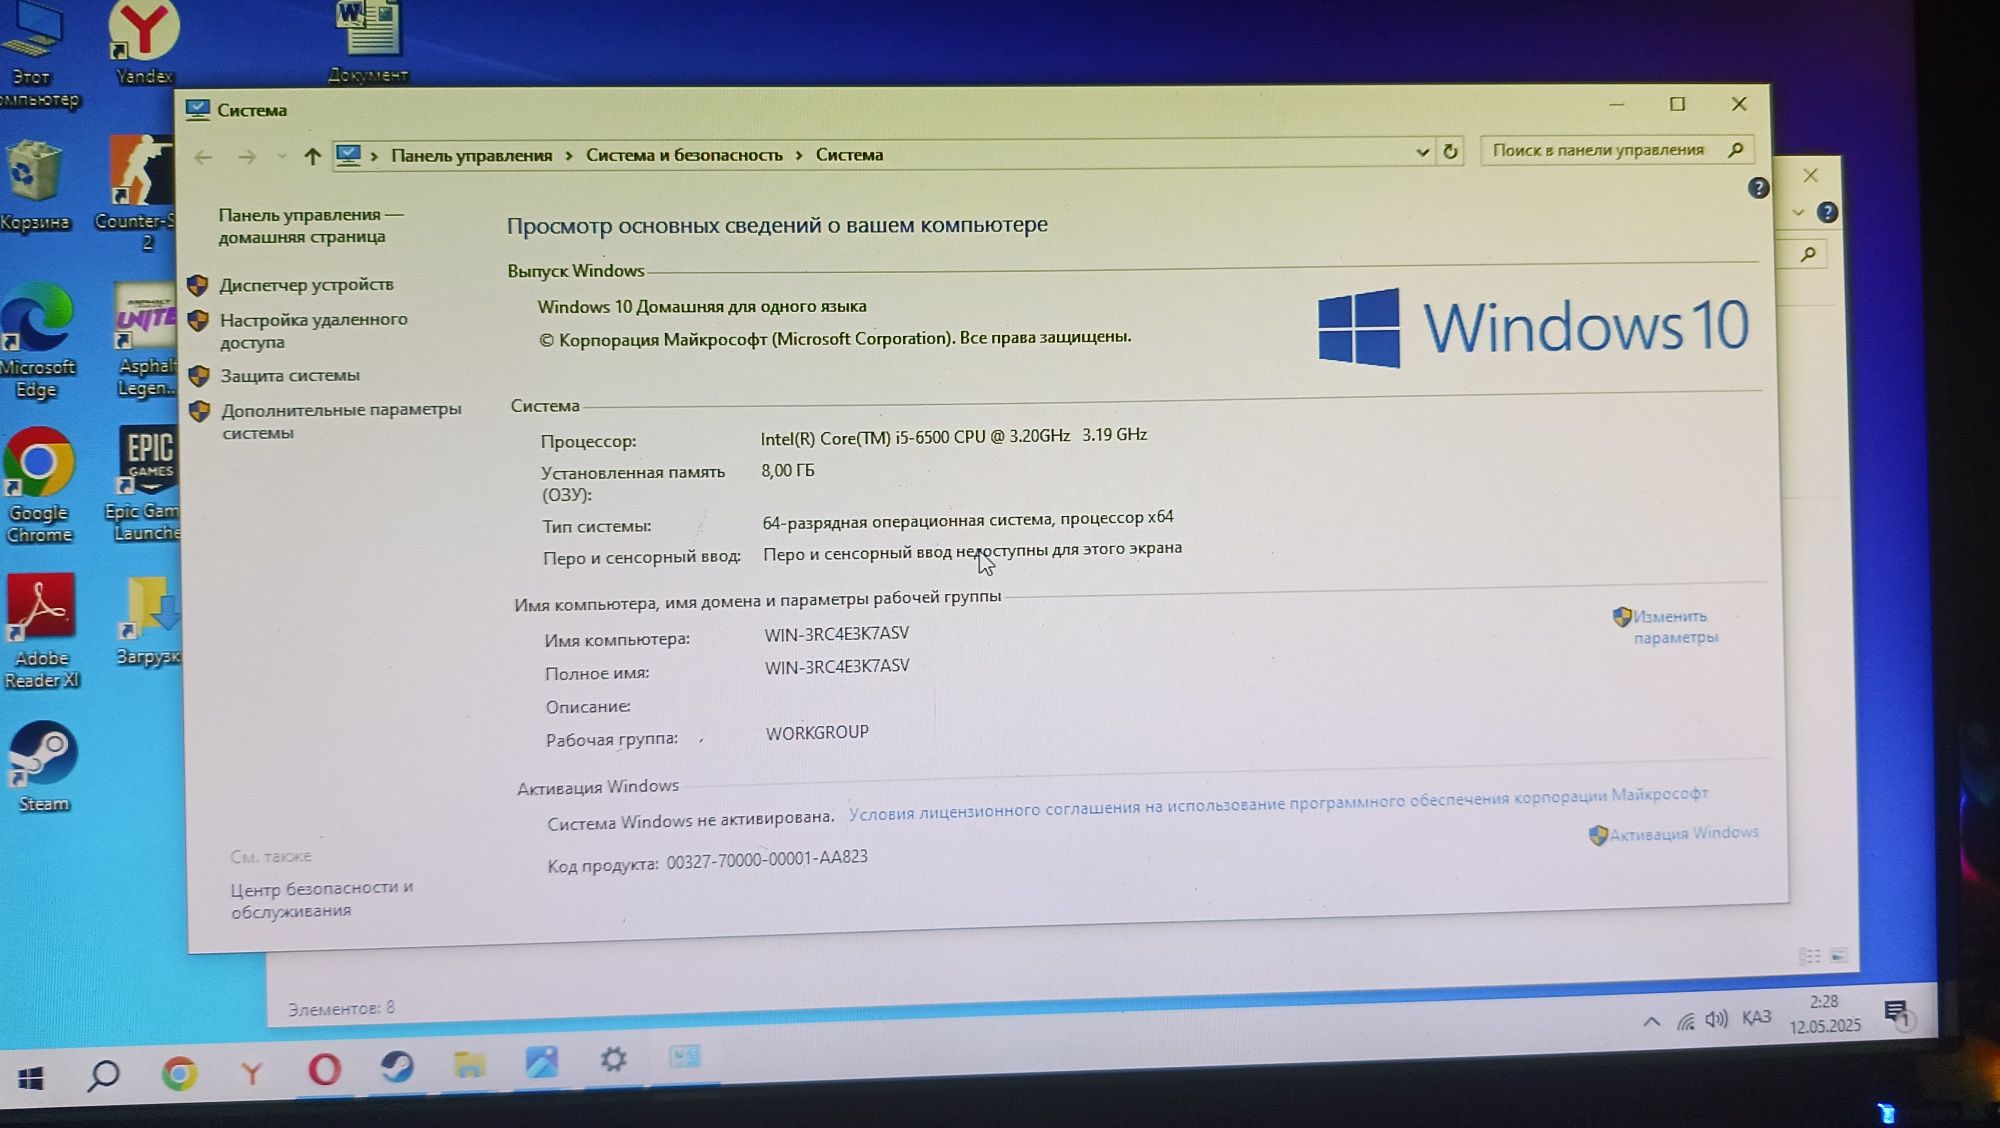Viewport: 2000px width, 1128px height.
Task: Show hidden tray icons chevron
Action: pos(1651,1022)
